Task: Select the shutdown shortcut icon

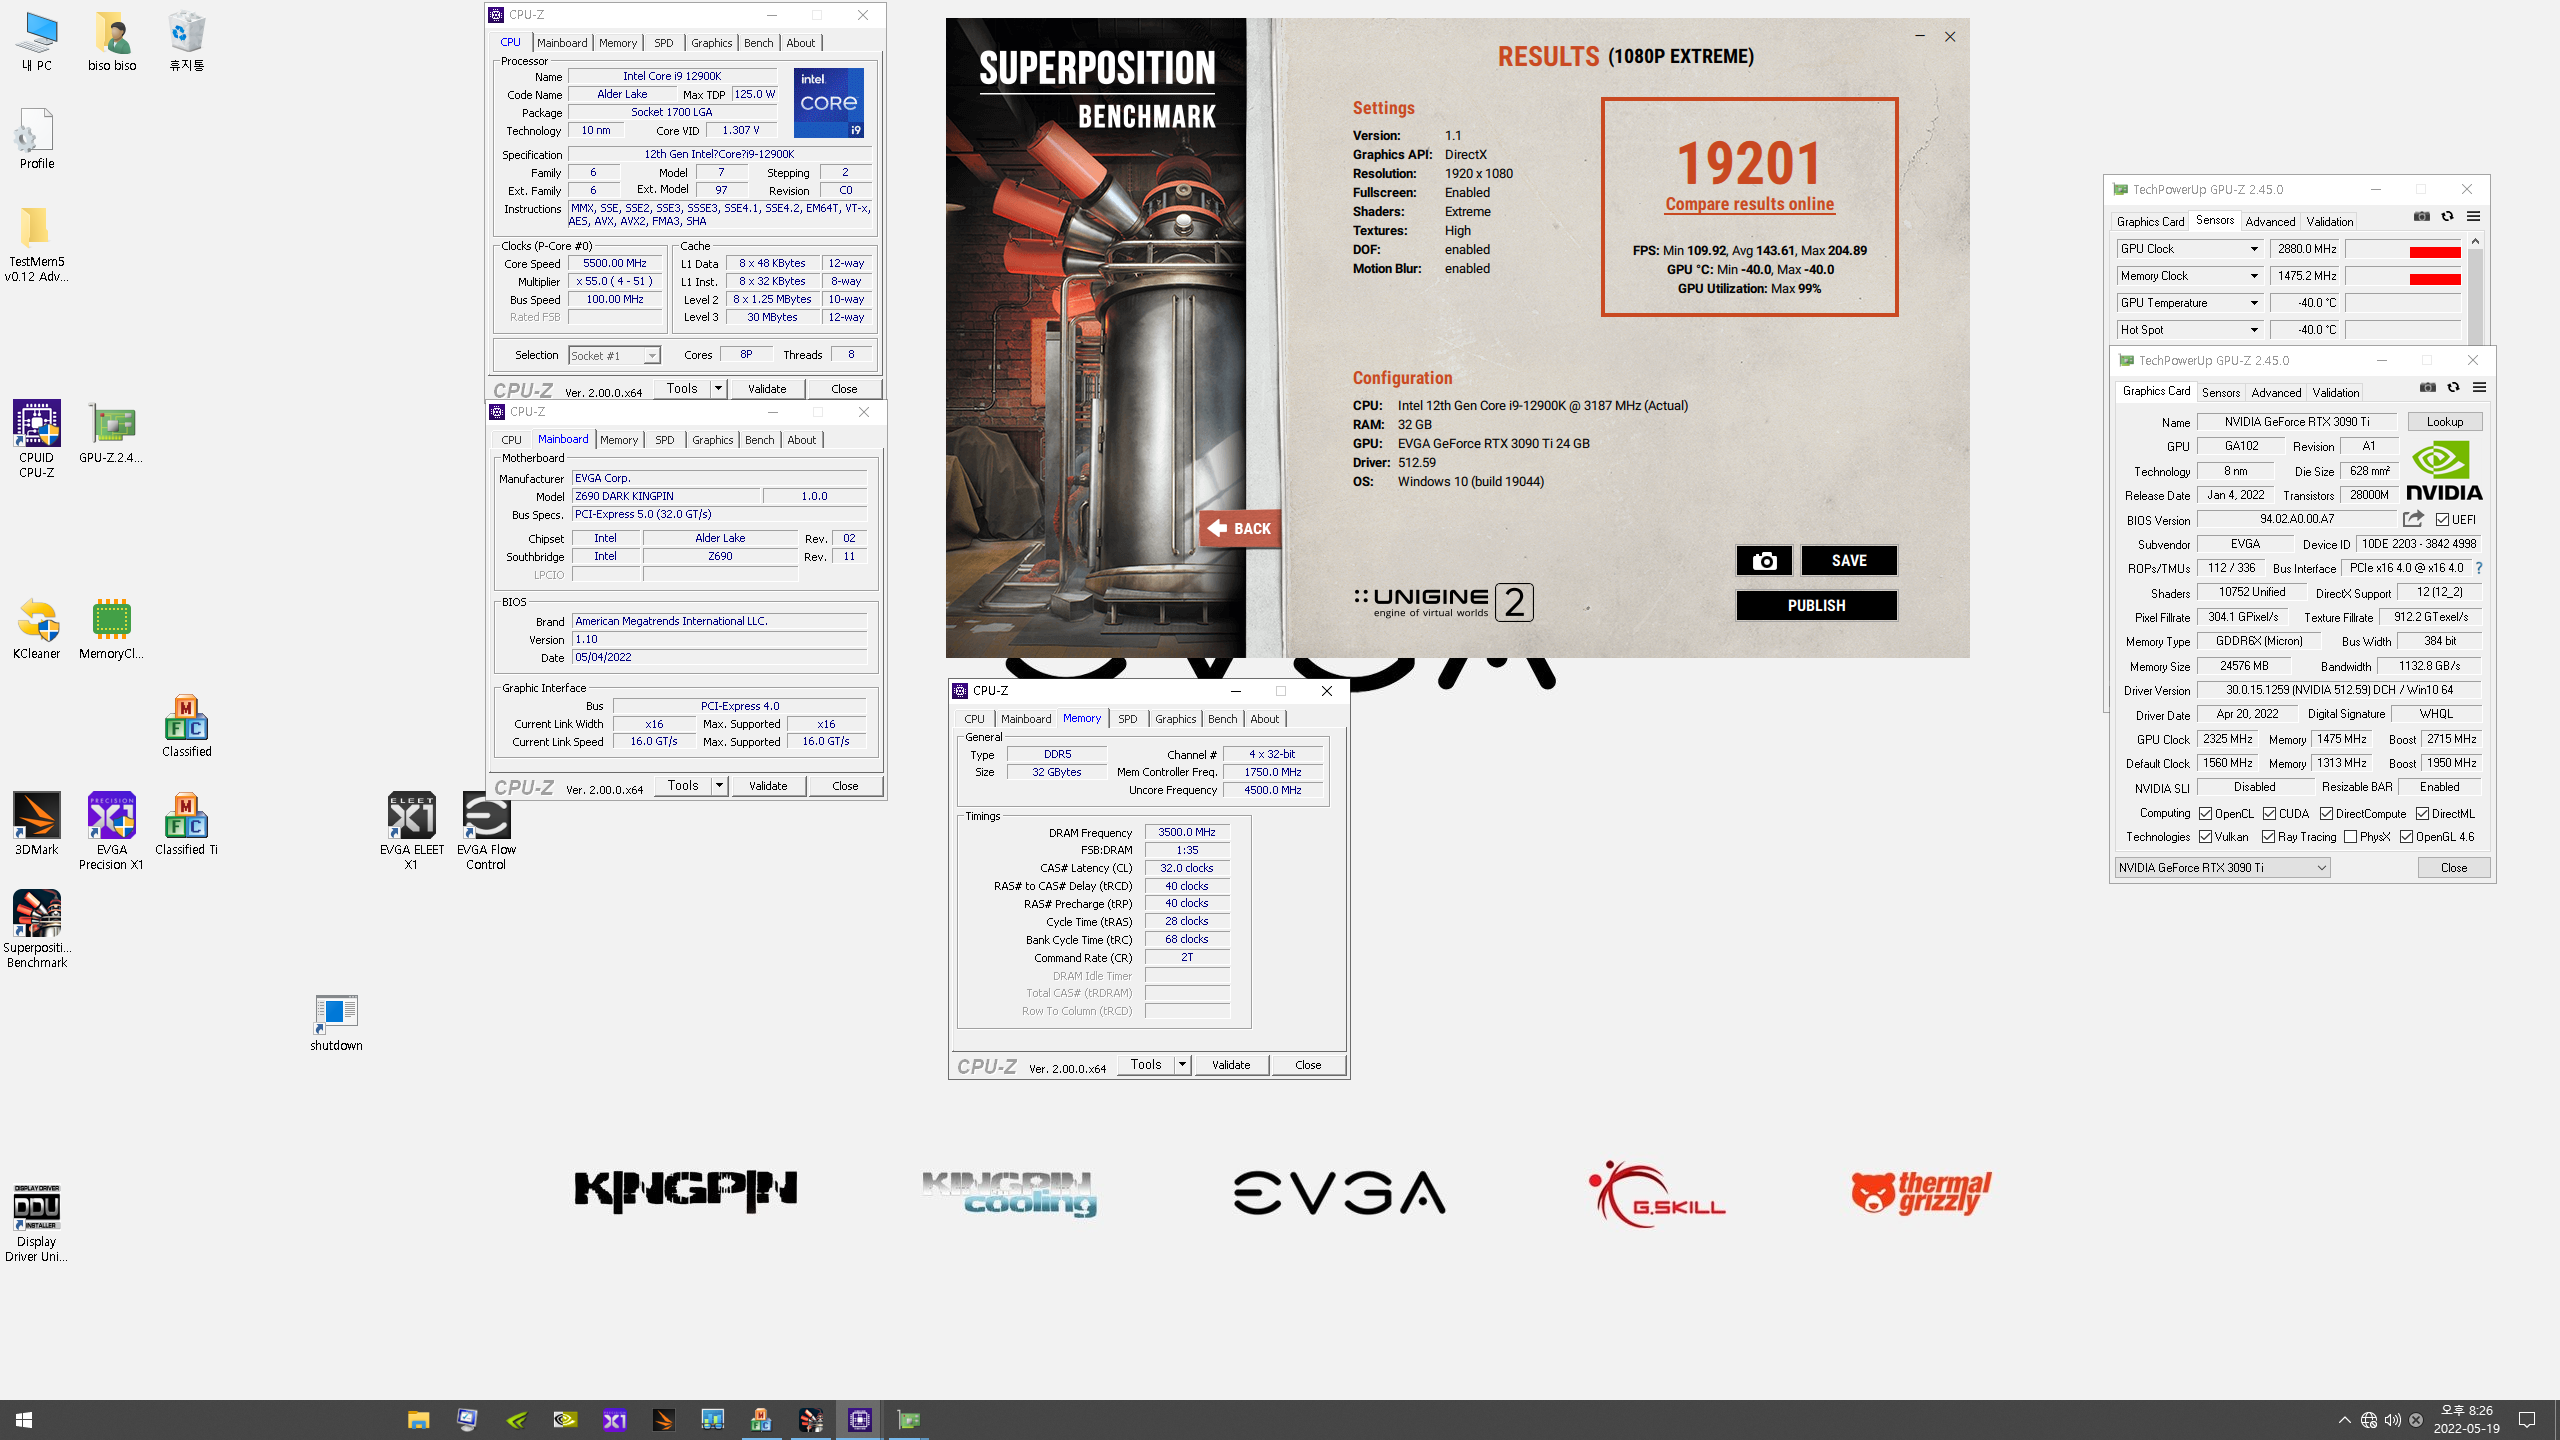Action: [x=336, y=1021]
